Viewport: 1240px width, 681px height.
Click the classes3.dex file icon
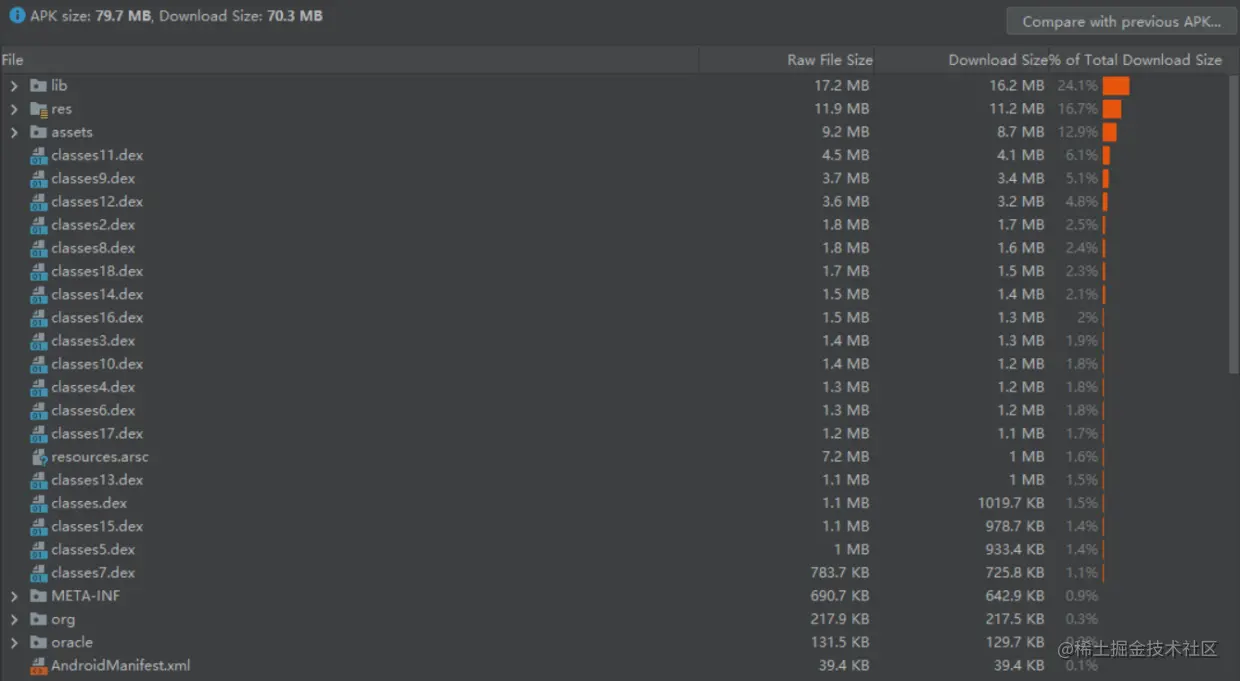39,341
